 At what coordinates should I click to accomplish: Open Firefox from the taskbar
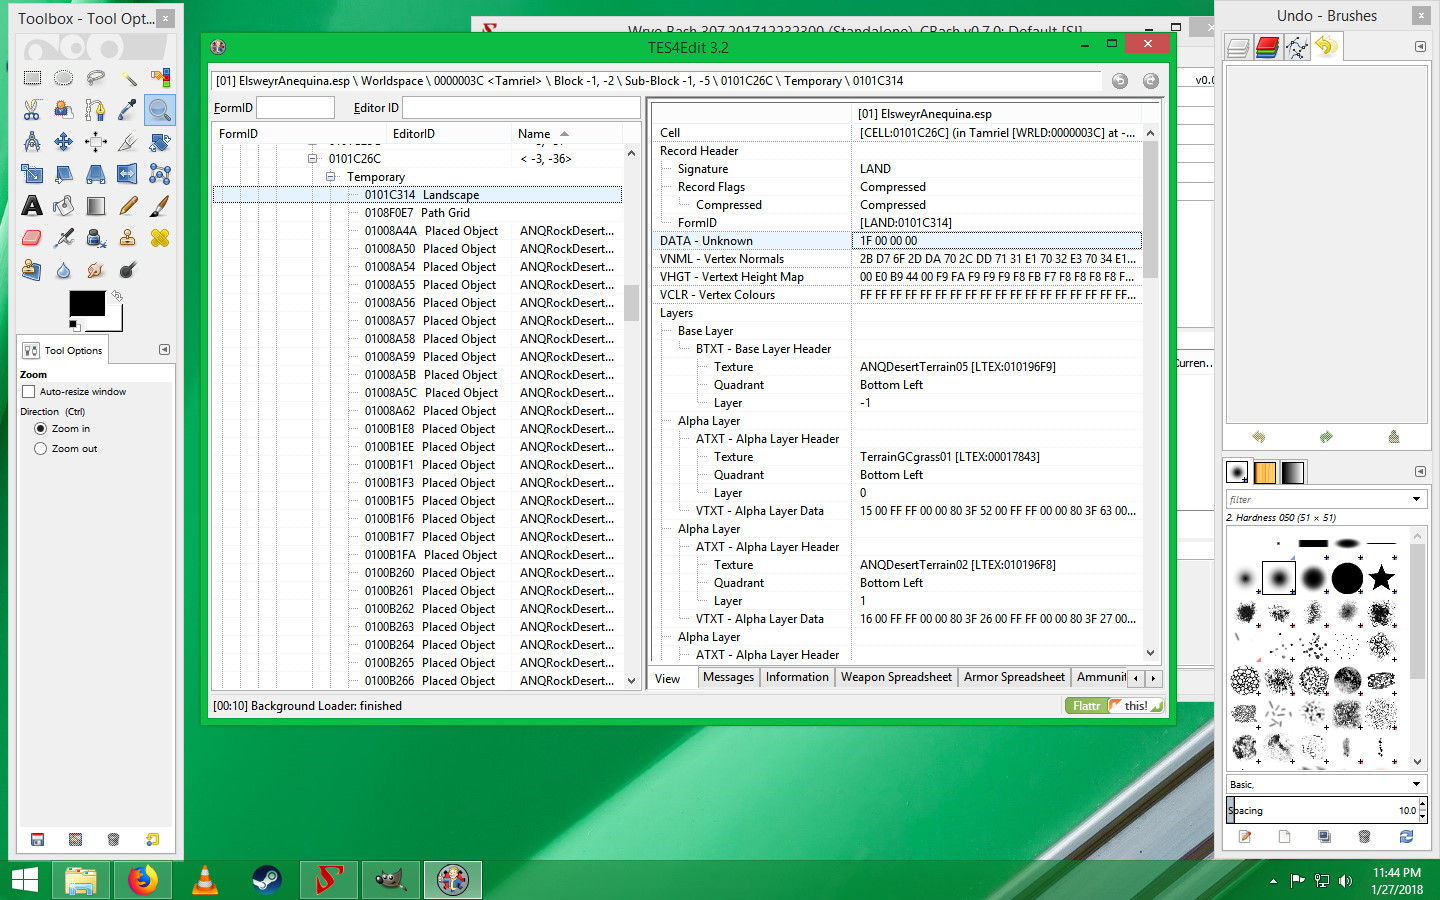click(x=143, y=880)
